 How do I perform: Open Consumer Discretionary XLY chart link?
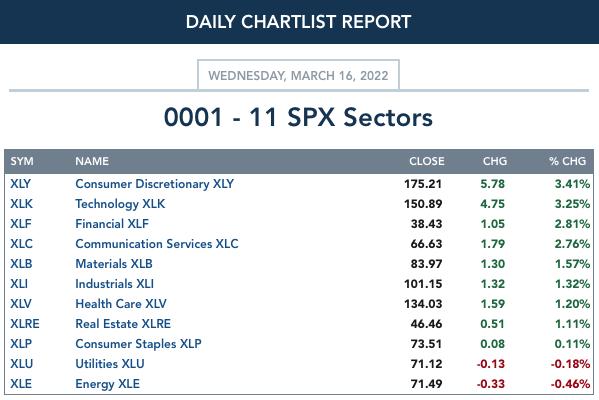pyautogui.click(x=154, y=184)
